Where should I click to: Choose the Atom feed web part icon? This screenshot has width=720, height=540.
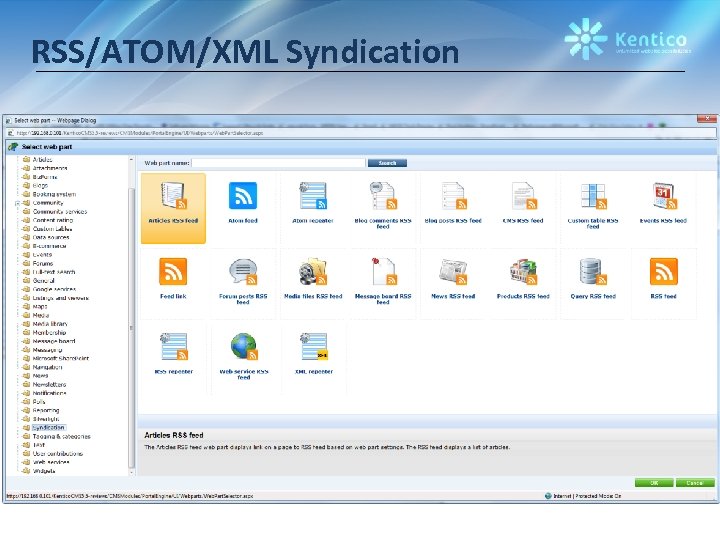[243, 196]
